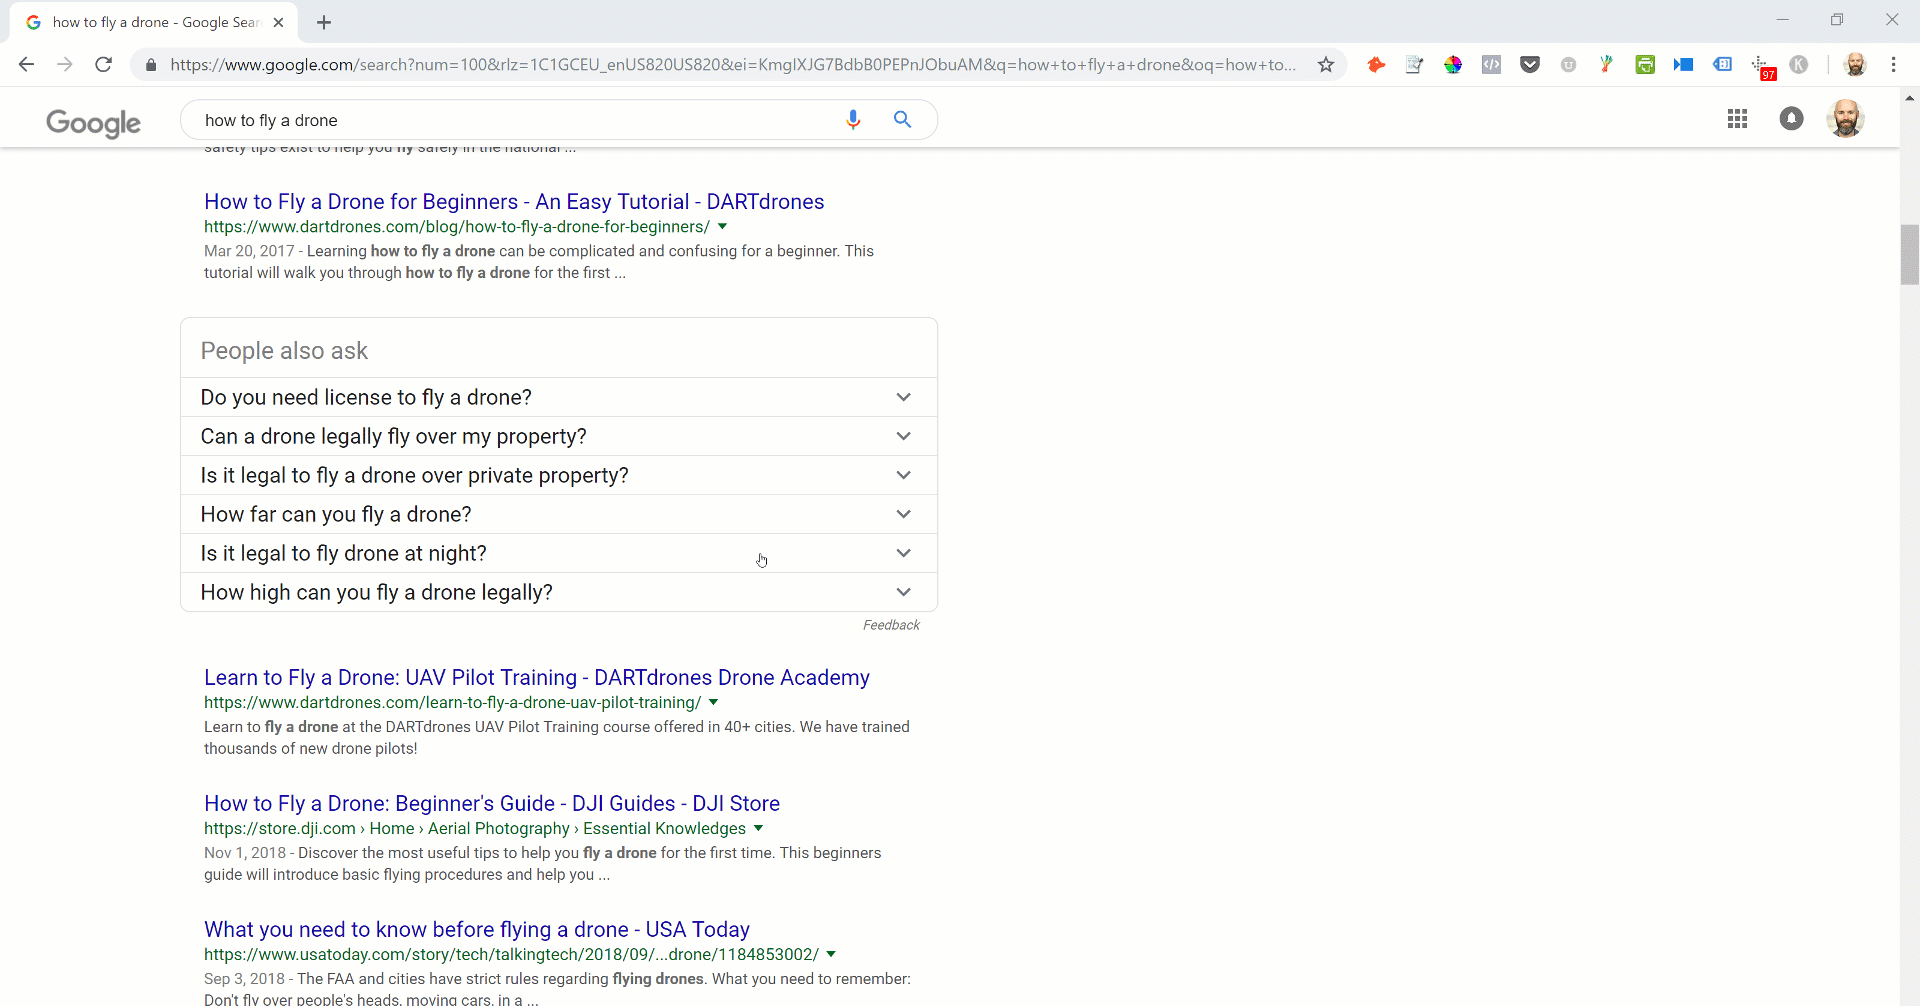Open the DJI Store beginner's guide link
Image resolution: width=1920 pixels, height=1006 pixels.
[492, 803]
